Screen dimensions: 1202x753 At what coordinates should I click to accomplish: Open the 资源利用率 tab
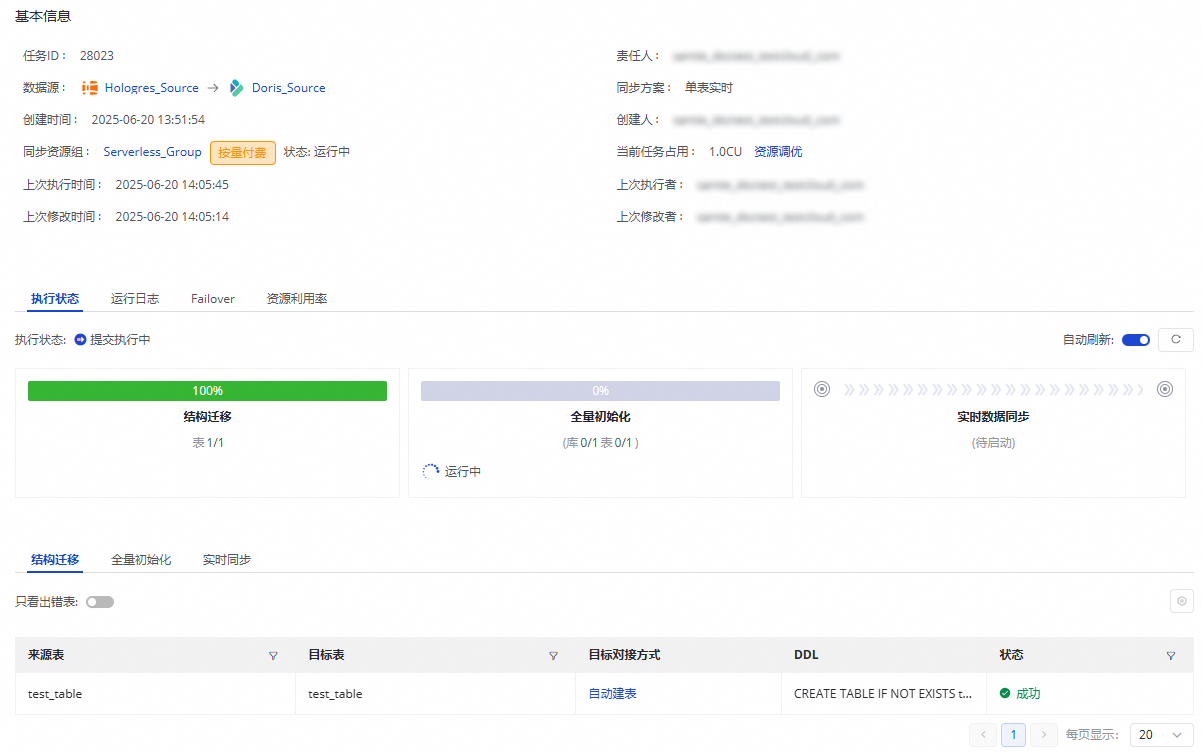pos(297,298)
